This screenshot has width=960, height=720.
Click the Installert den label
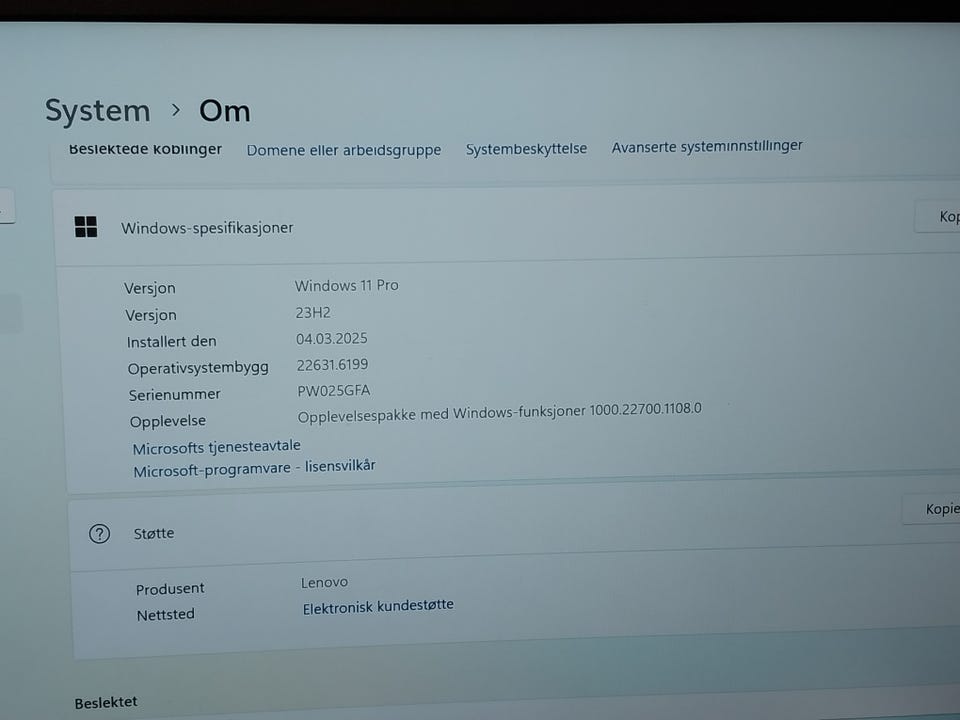(171, 342)
